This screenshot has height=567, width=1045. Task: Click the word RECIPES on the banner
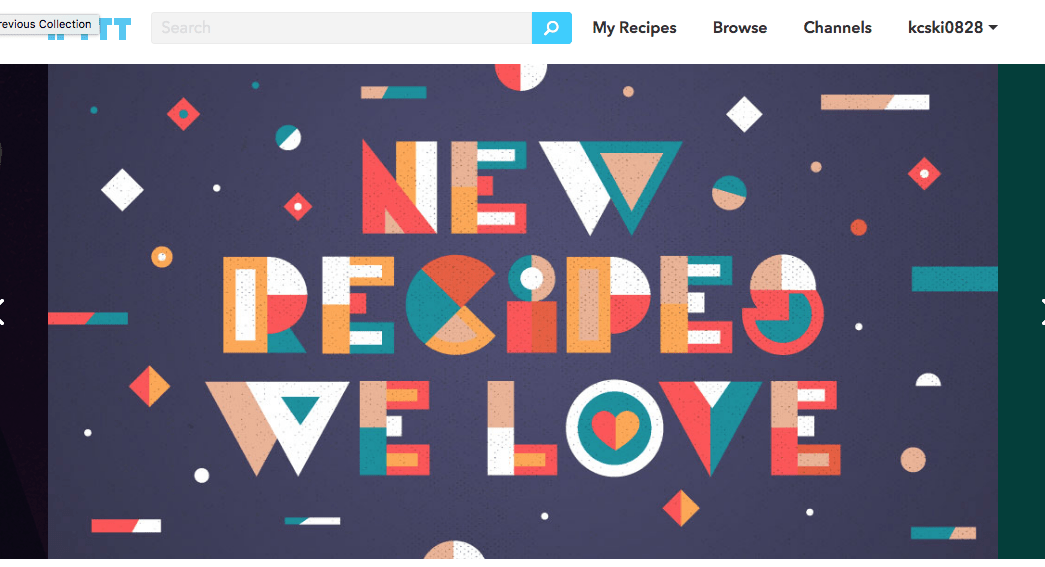[524, 305]
